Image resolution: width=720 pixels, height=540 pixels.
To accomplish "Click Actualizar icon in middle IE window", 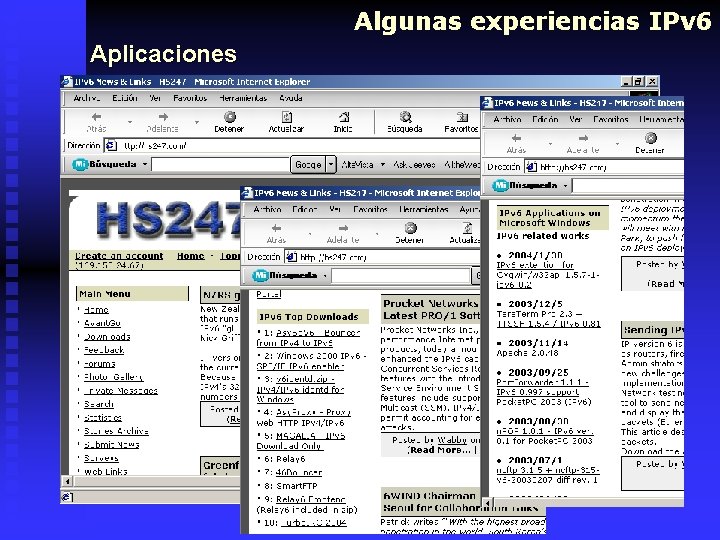I will pyautogui.click(x=467, y=228).
